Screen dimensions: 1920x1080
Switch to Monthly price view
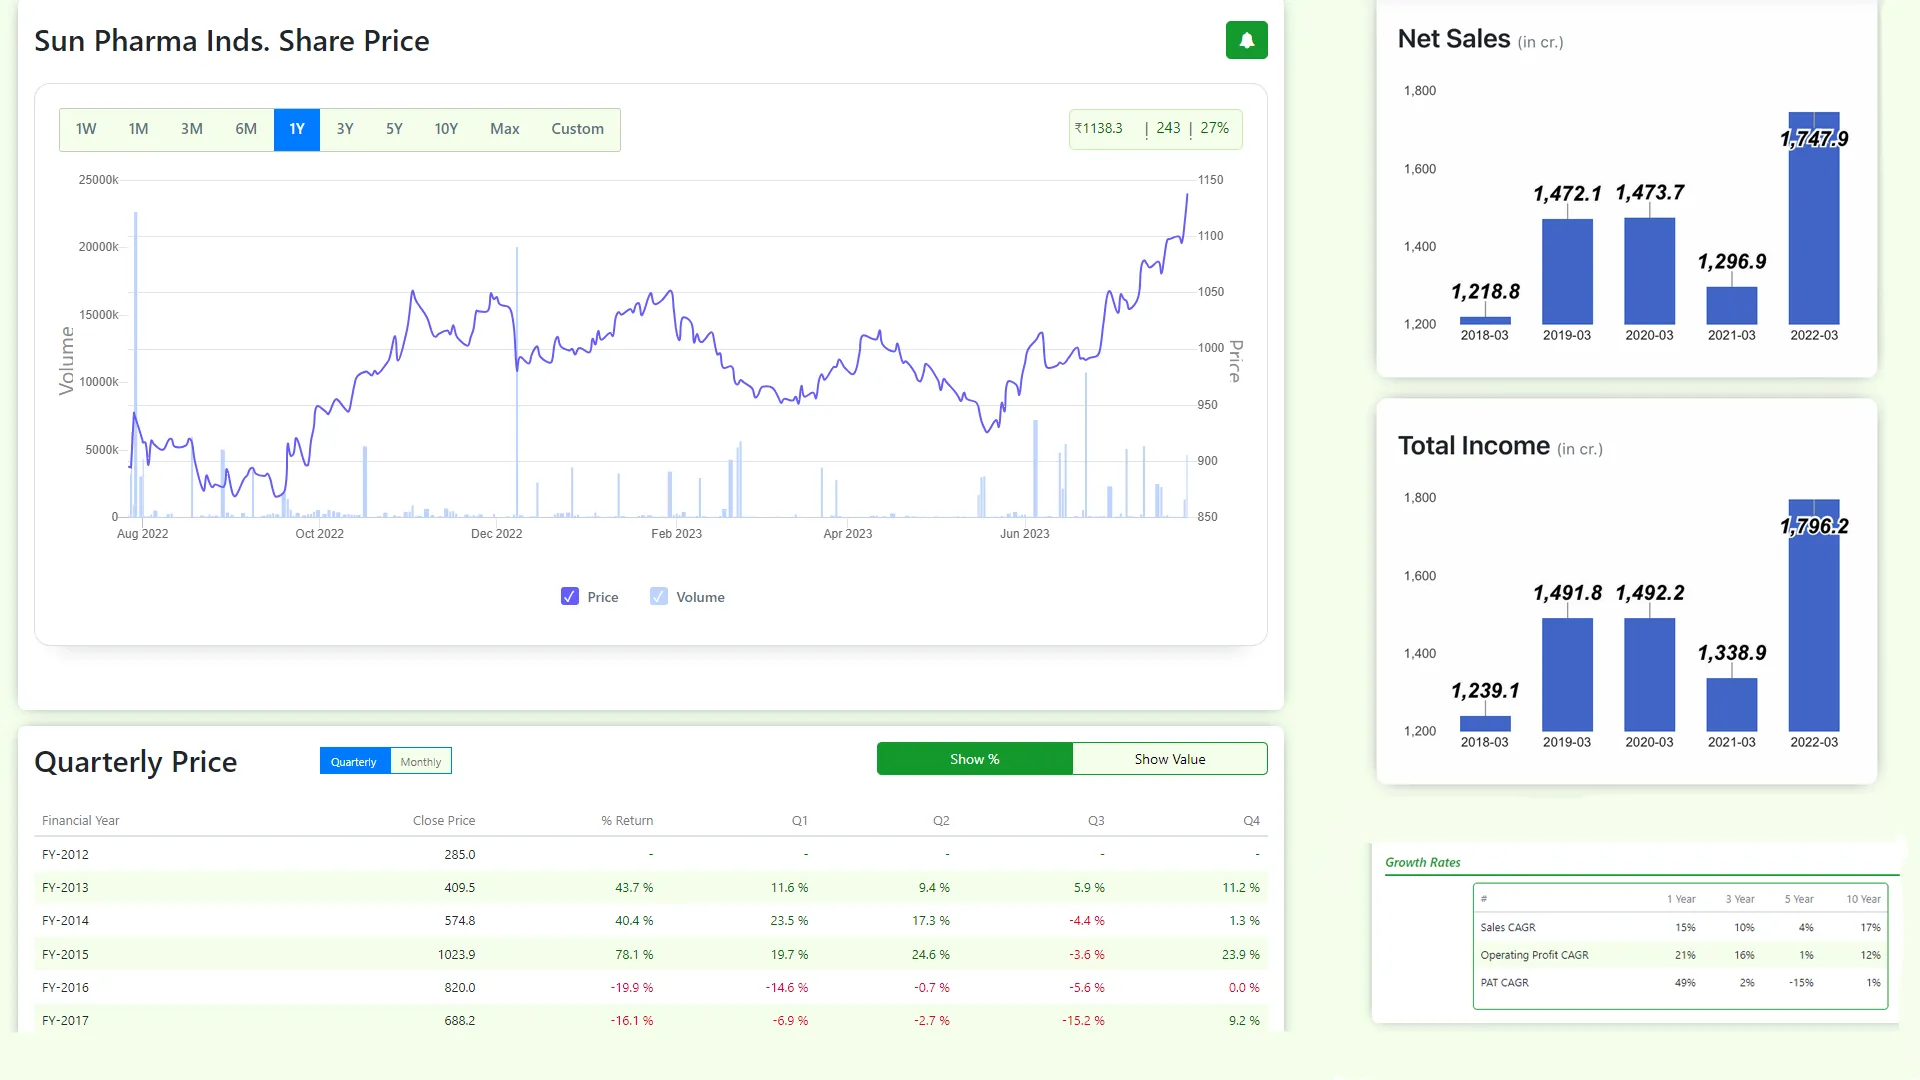point(421,762)
